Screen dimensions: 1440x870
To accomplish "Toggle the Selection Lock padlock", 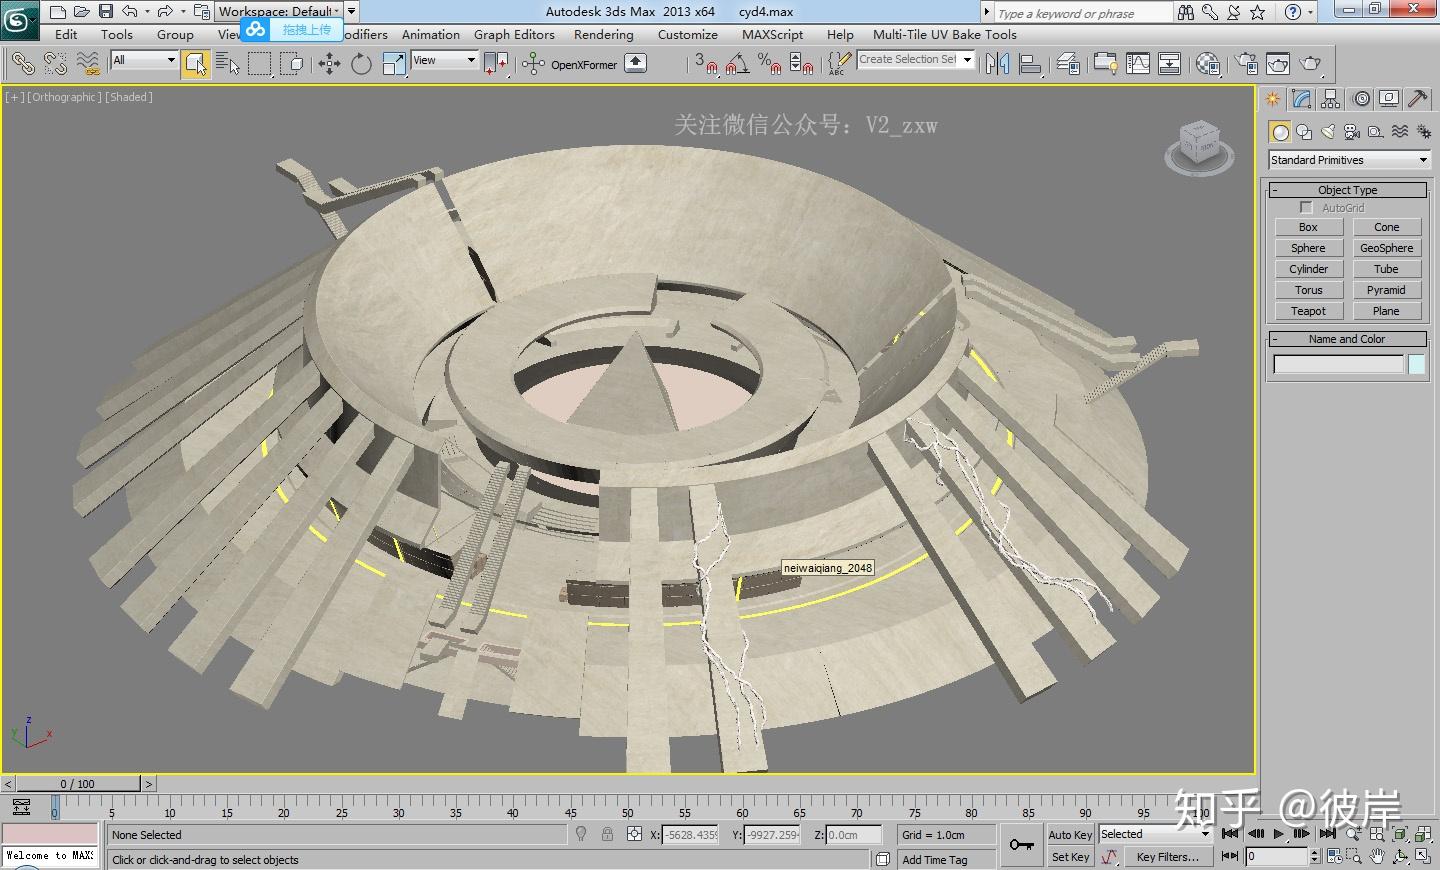I will tap(607, 834).
